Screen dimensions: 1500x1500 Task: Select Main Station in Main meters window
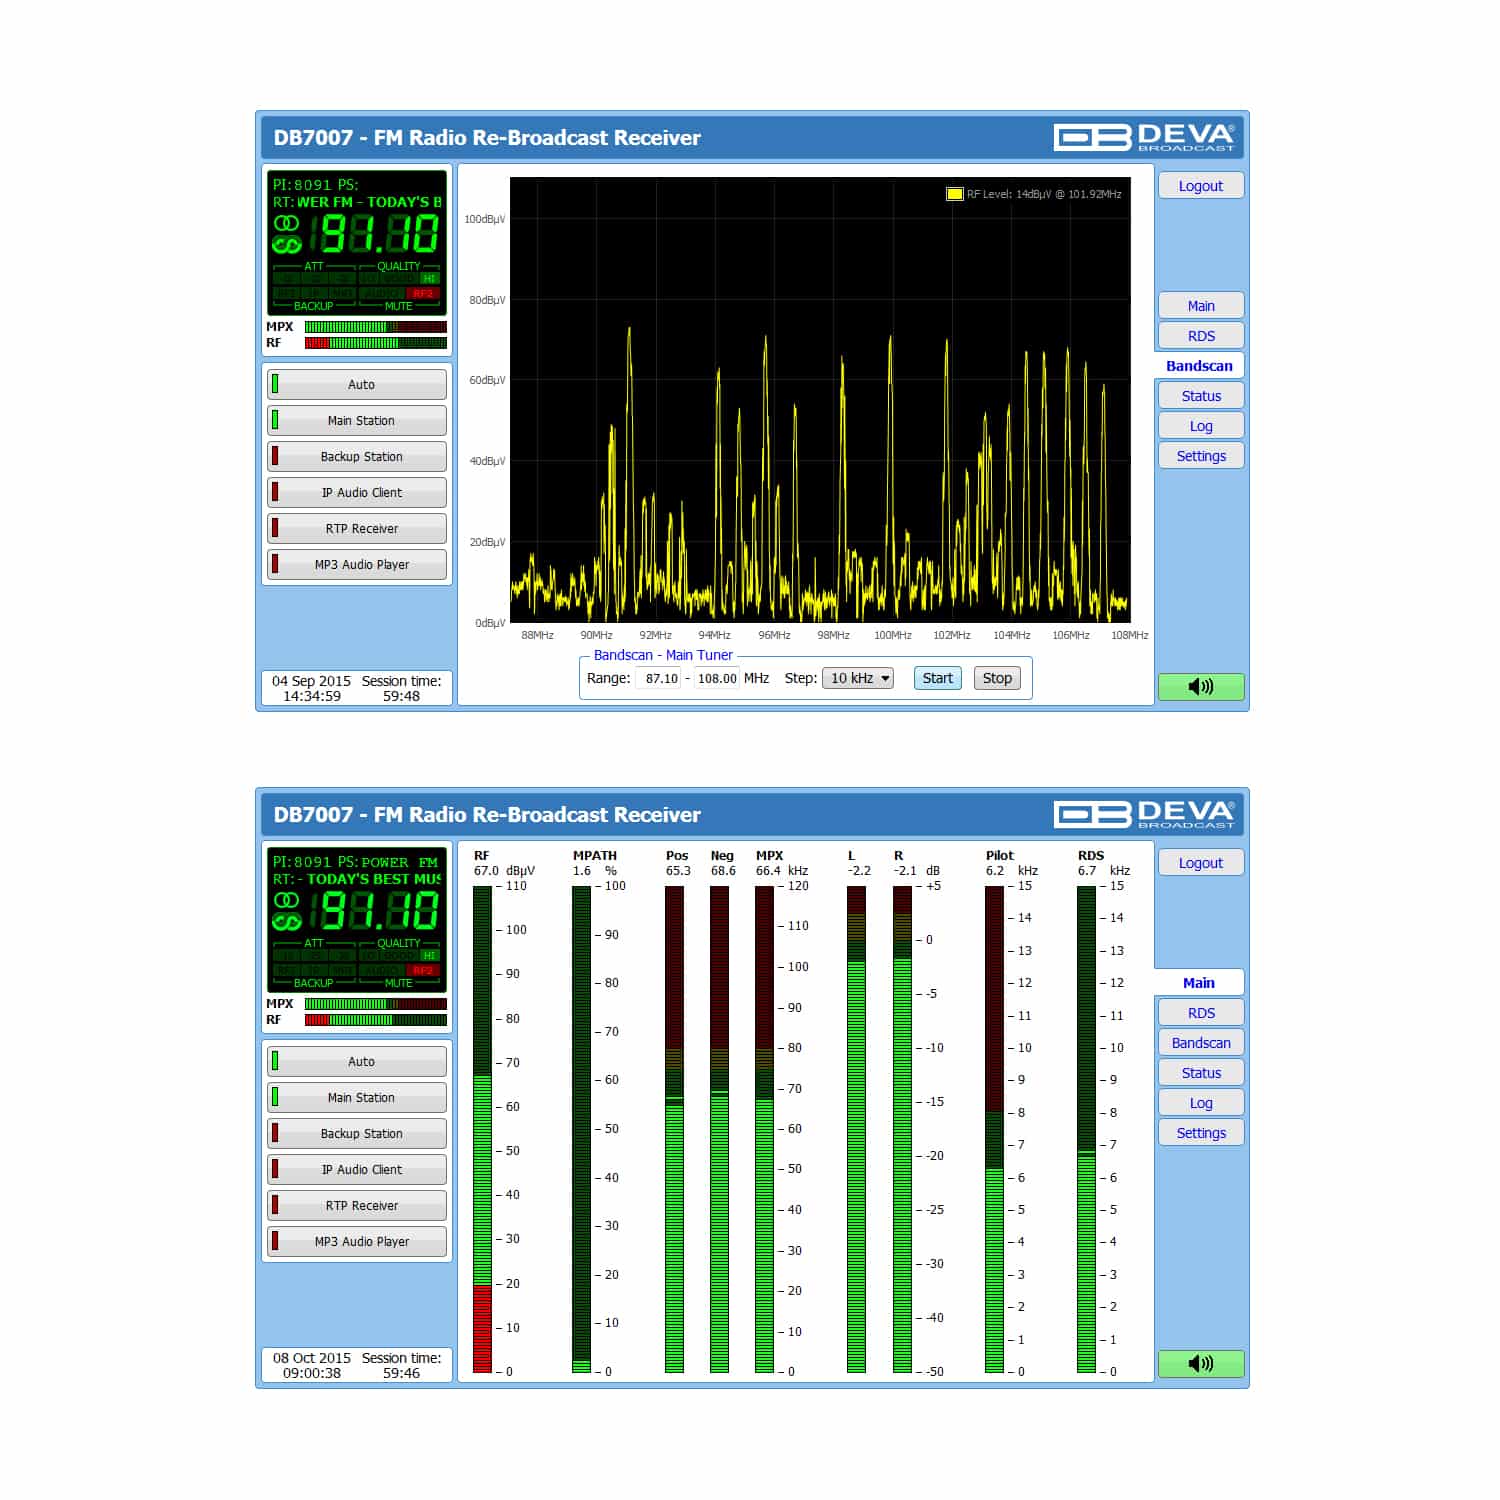(357, 1097)
